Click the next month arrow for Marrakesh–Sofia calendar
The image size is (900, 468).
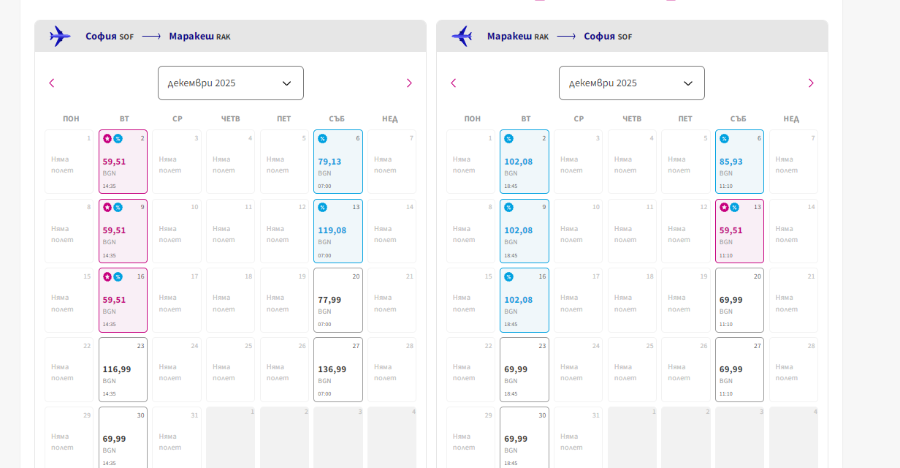[811, 83]
